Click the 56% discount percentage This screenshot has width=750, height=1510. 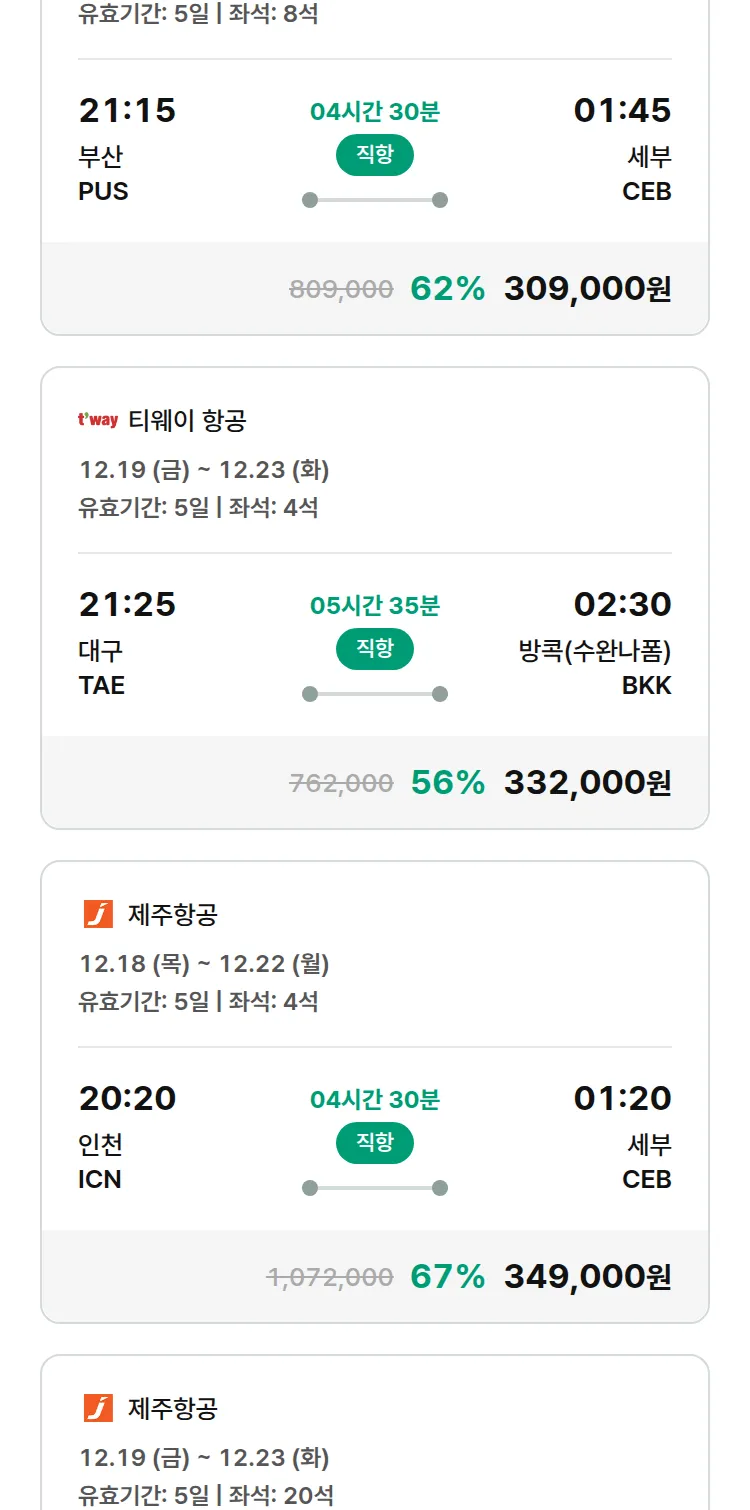(x=447, y=783)
